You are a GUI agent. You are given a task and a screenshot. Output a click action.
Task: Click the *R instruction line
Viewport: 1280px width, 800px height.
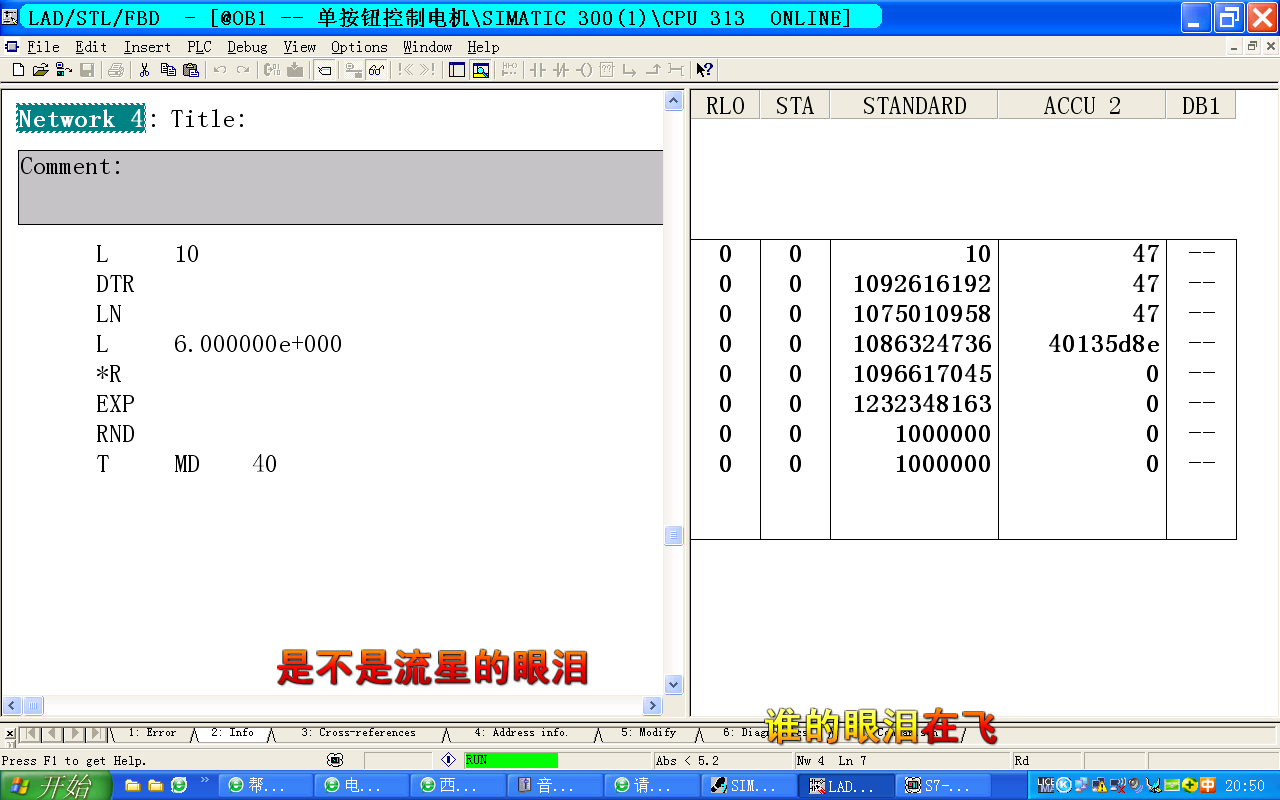[108, 374]
